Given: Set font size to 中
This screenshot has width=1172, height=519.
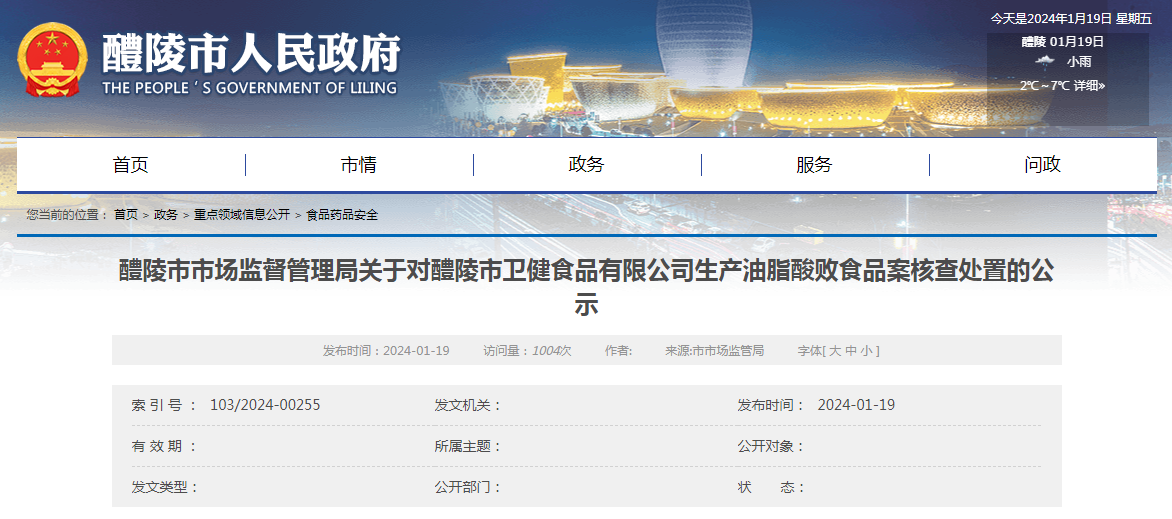Looking at the screenshot, I should (851, 351).
